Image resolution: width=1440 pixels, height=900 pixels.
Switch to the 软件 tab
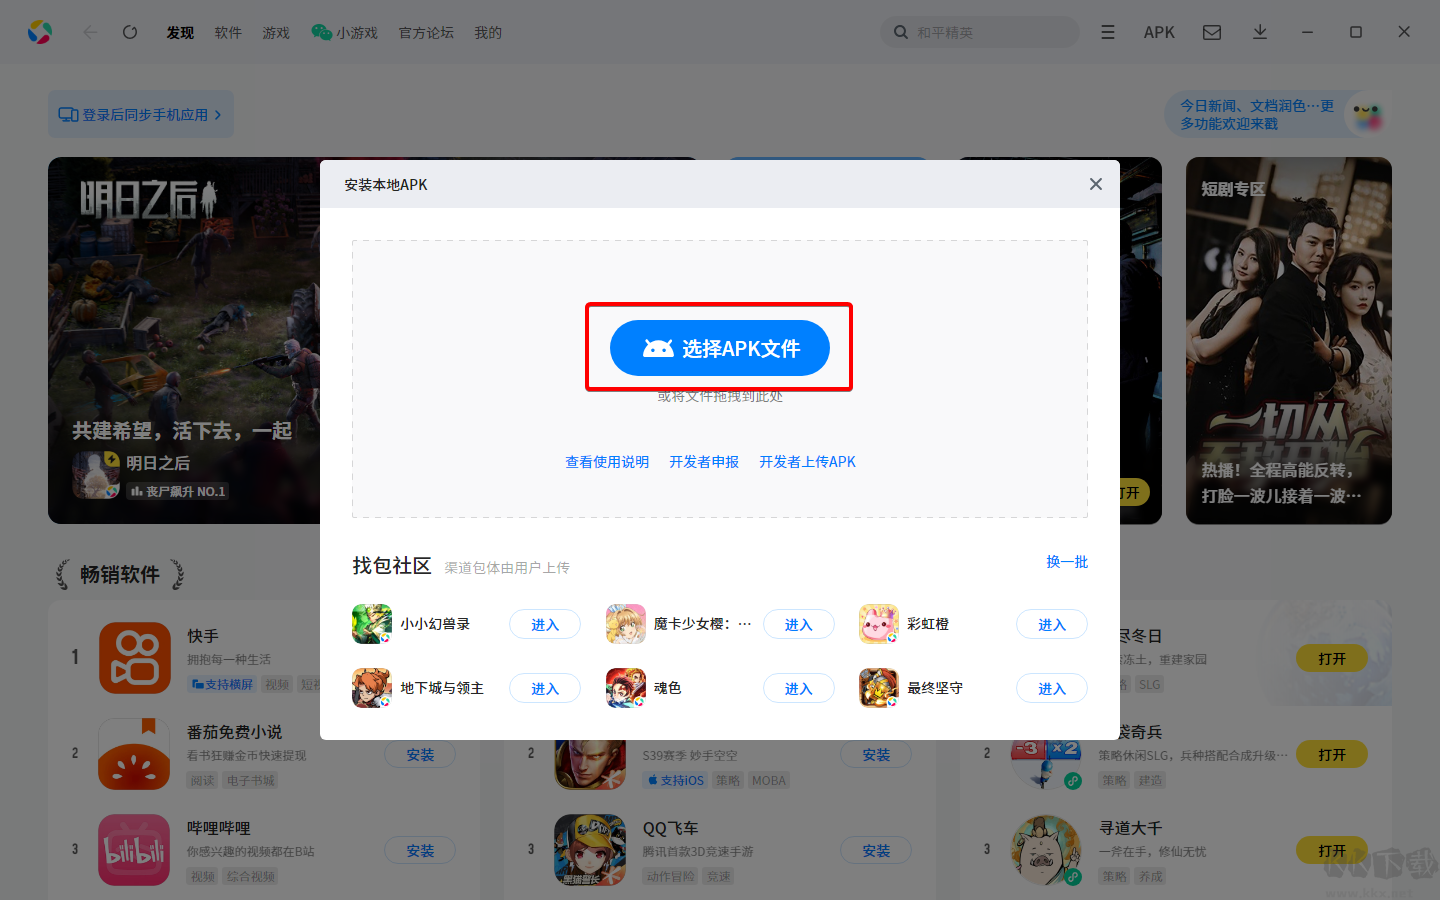click(x=228, y=32)
